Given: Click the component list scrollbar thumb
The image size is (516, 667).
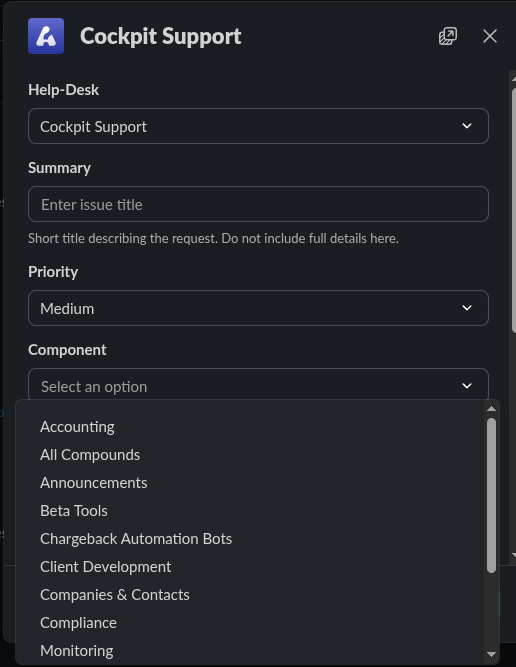Looking at the screenshot, I should click(x=491, y=496).
